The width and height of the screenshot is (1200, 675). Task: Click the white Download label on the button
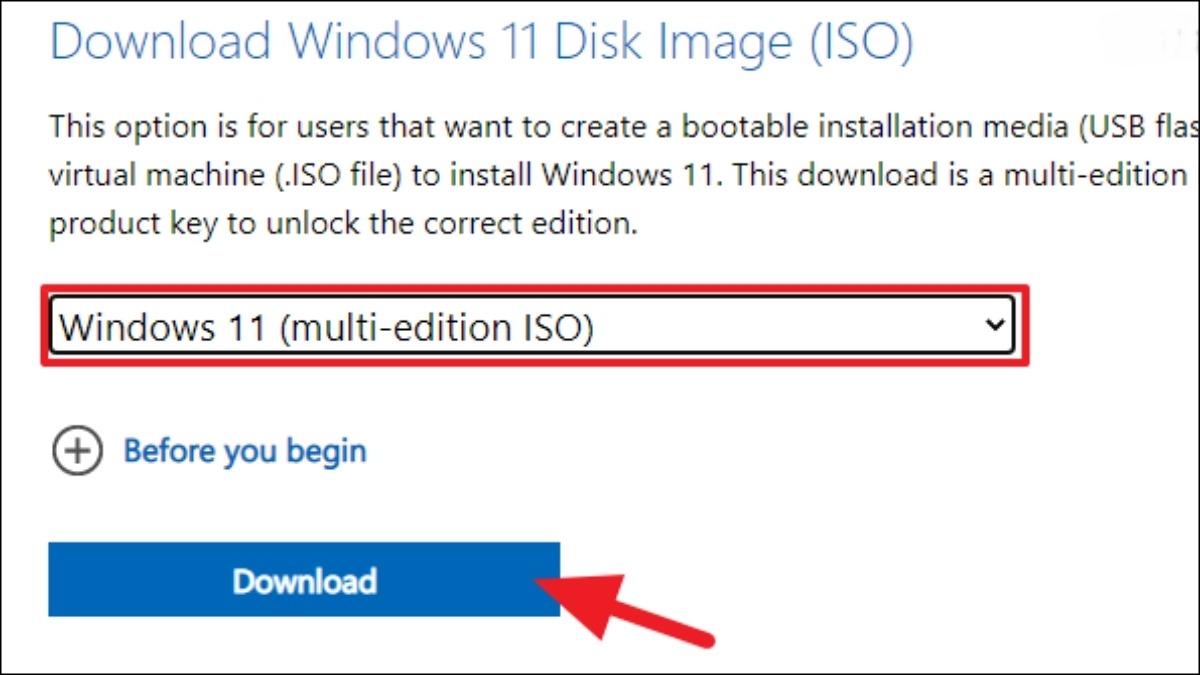(x=304, y=581)
